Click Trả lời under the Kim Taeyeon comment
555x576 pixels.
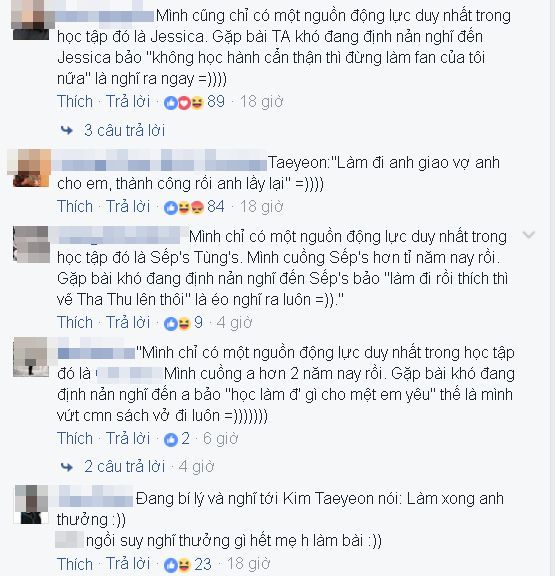[x=128, y=564]
